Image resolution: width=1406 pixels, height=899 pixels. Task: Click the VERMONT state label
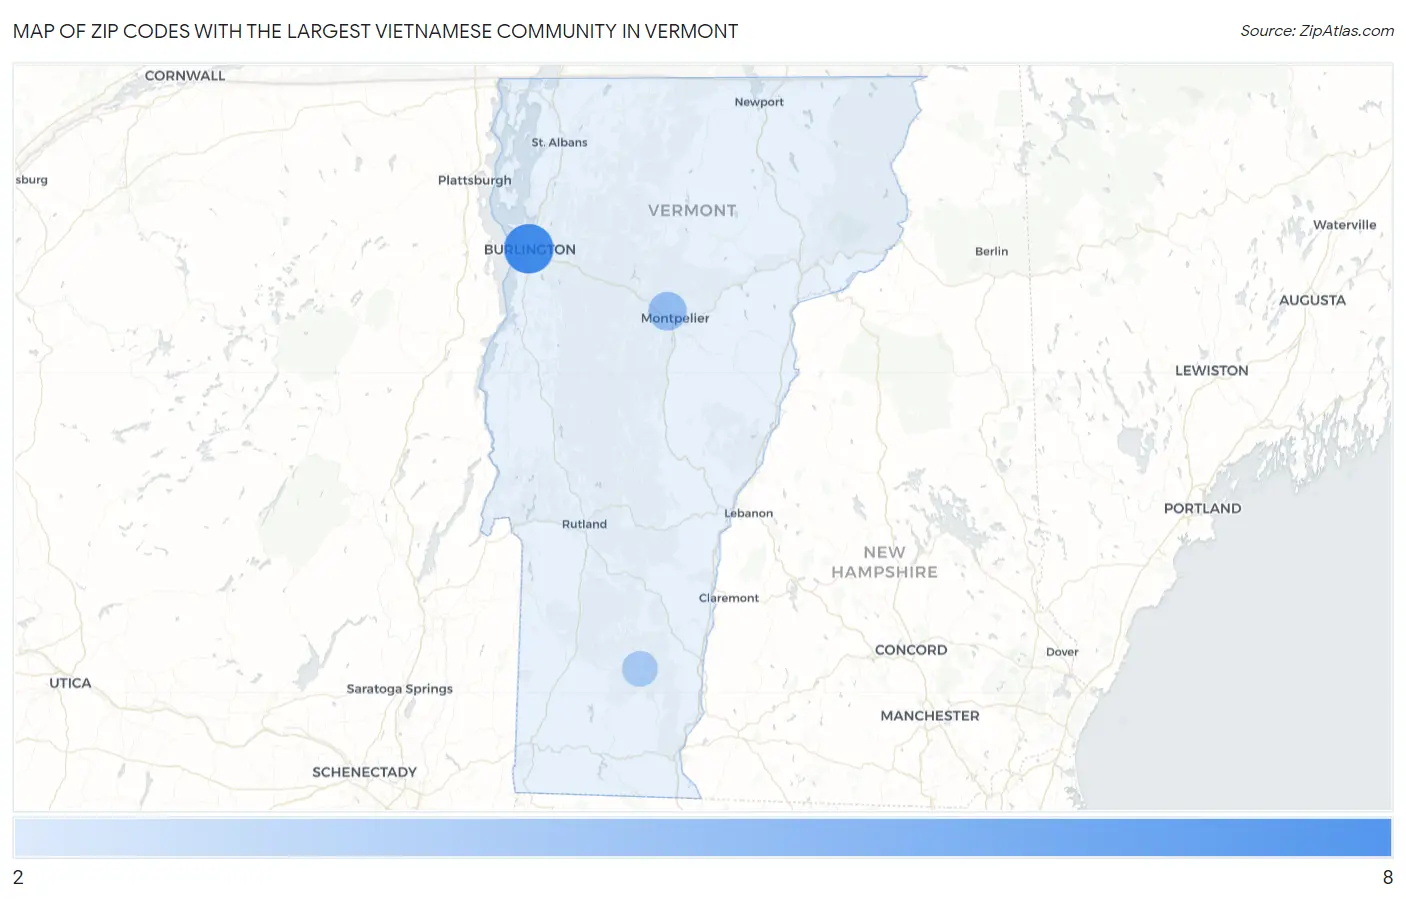(692, 210)
